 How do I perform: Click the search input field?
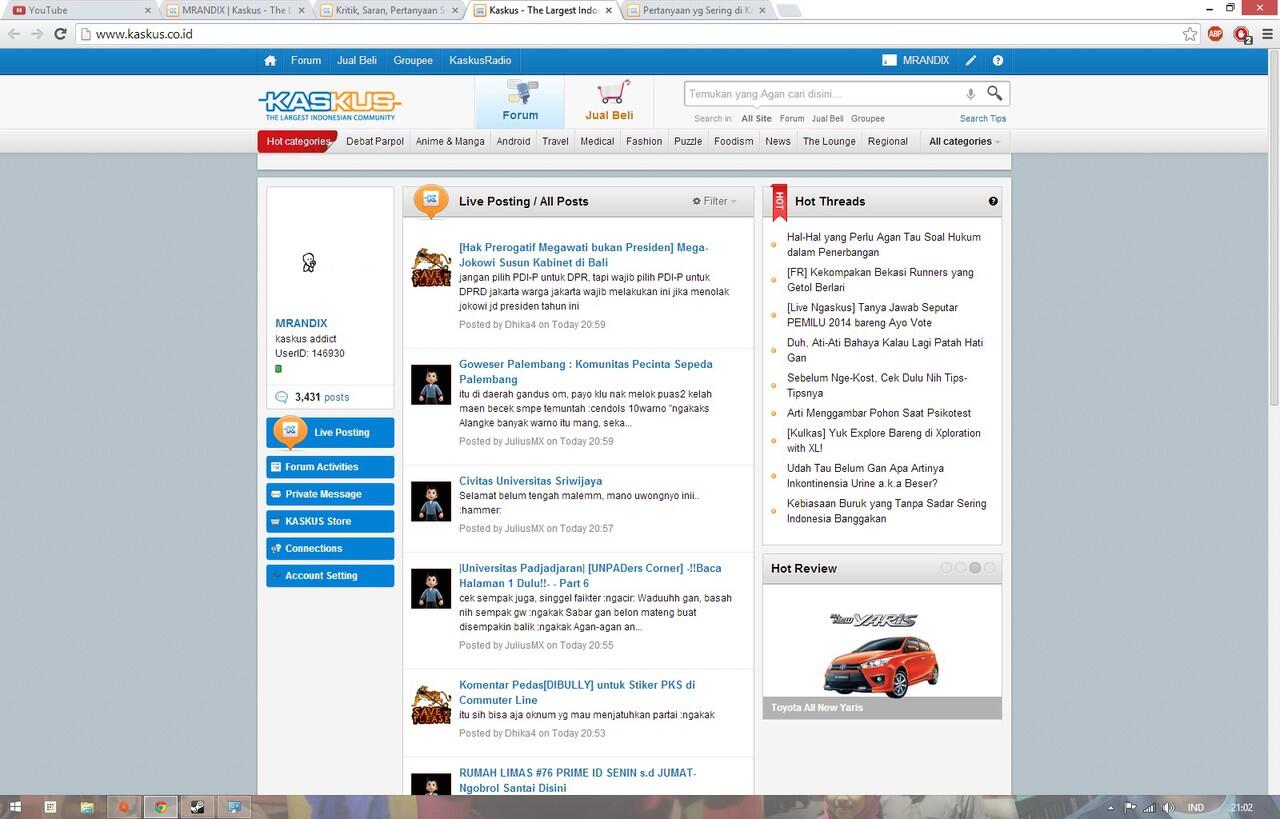click(x=822, y=94)
